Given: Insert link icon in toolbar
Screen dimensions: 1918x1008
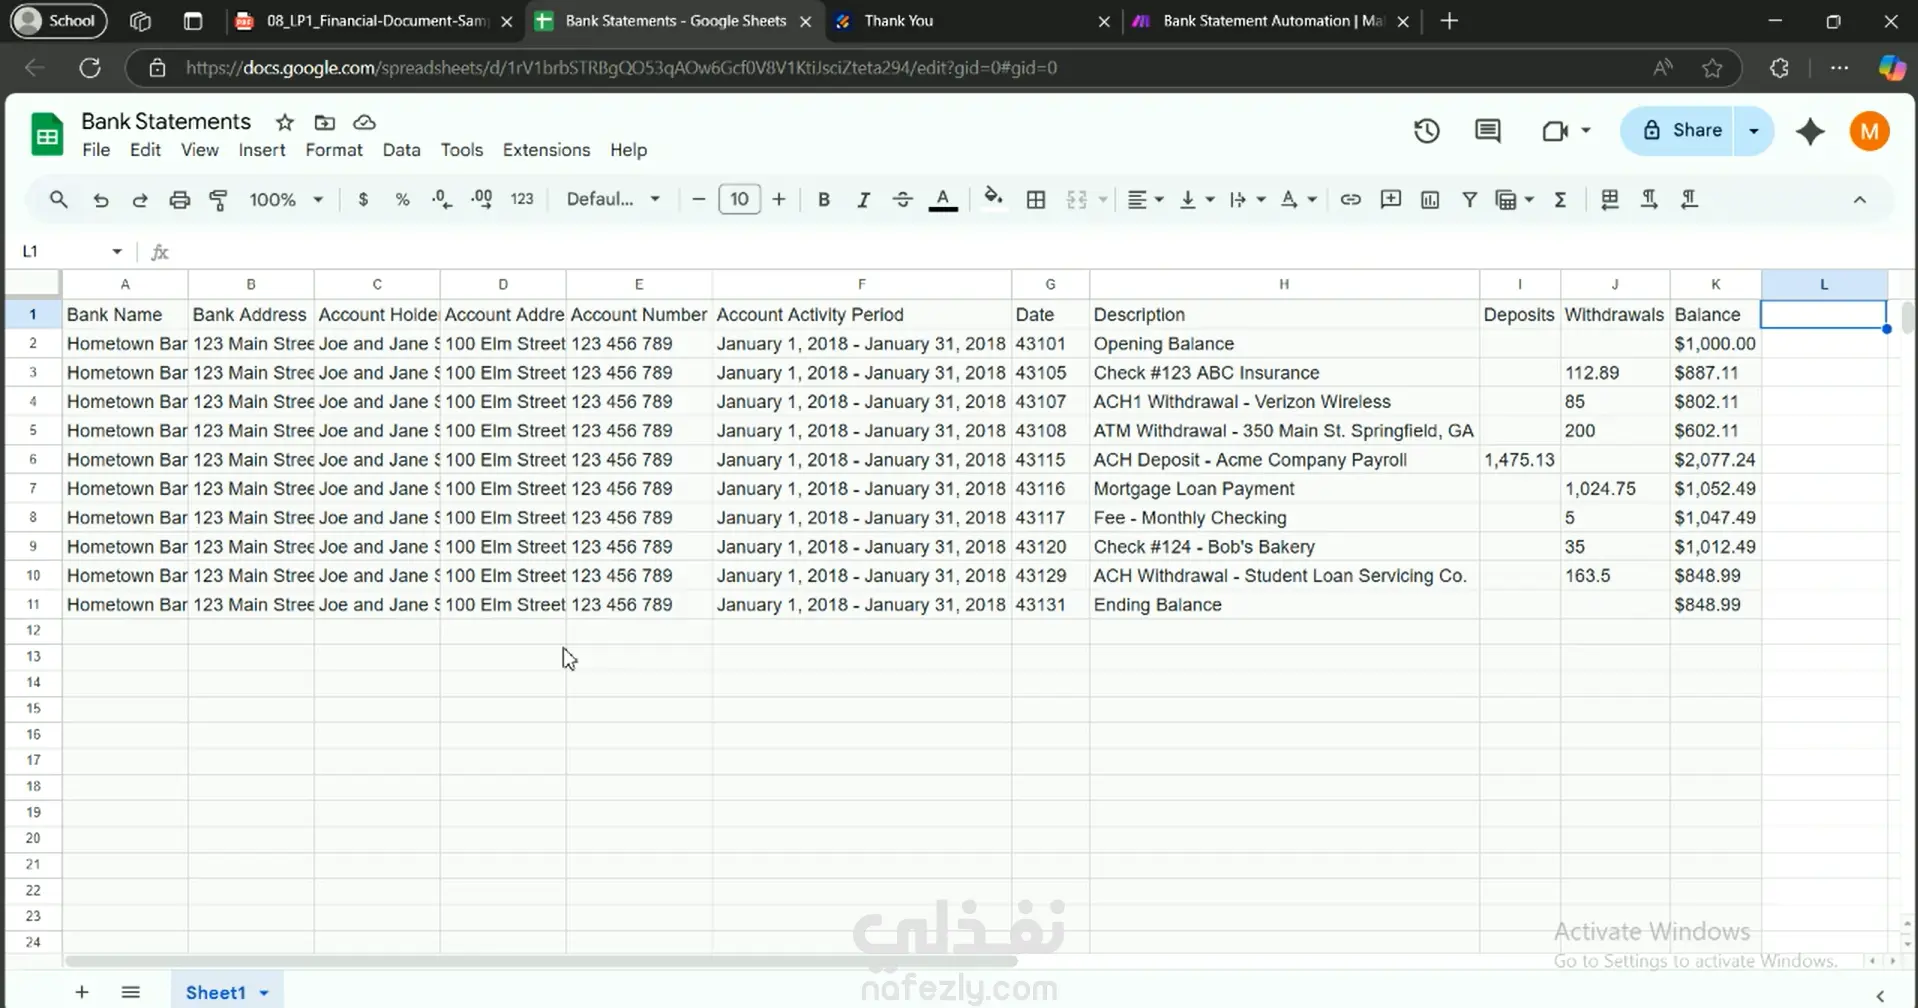Looking at the screenshot, I should [x=1350, y=200].
